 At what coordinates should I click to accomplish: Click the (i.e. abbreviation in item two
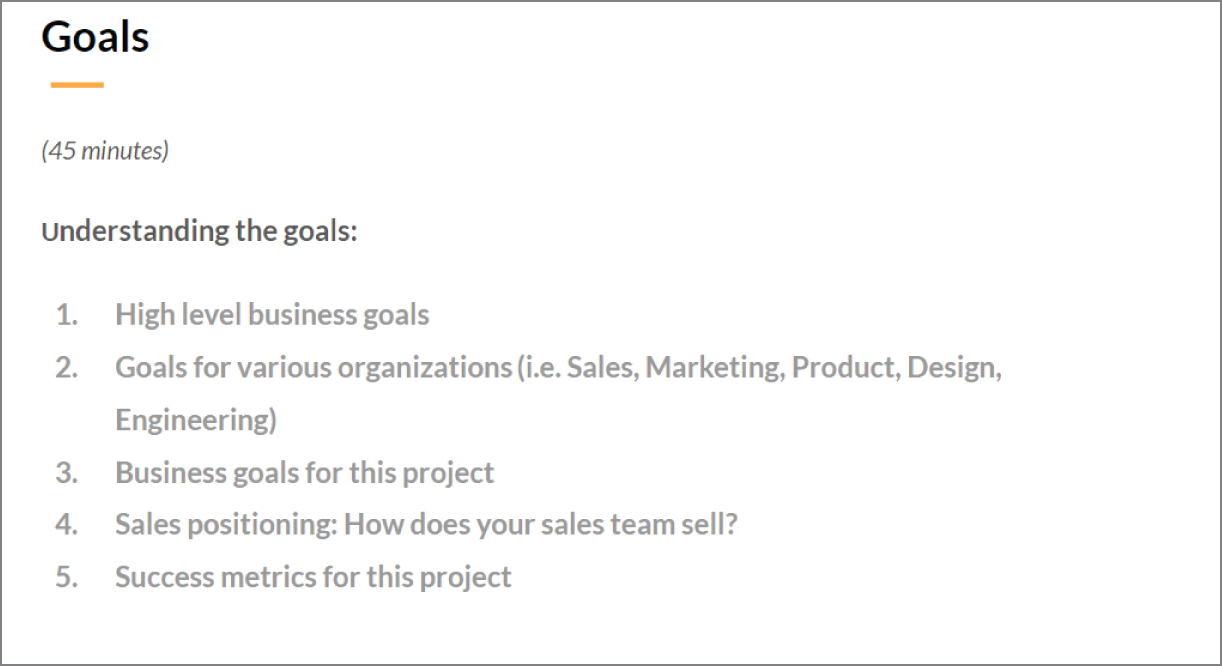tap(540, 368)
